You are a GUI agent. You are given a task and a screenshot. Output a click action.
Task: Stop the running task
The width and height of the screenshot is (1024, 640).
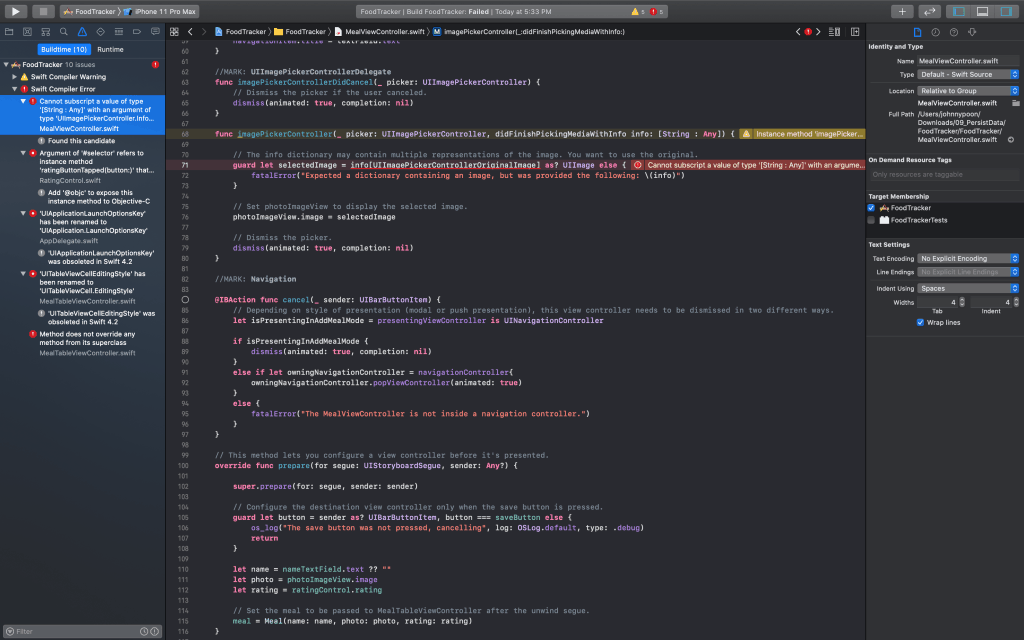click(43, 11)
